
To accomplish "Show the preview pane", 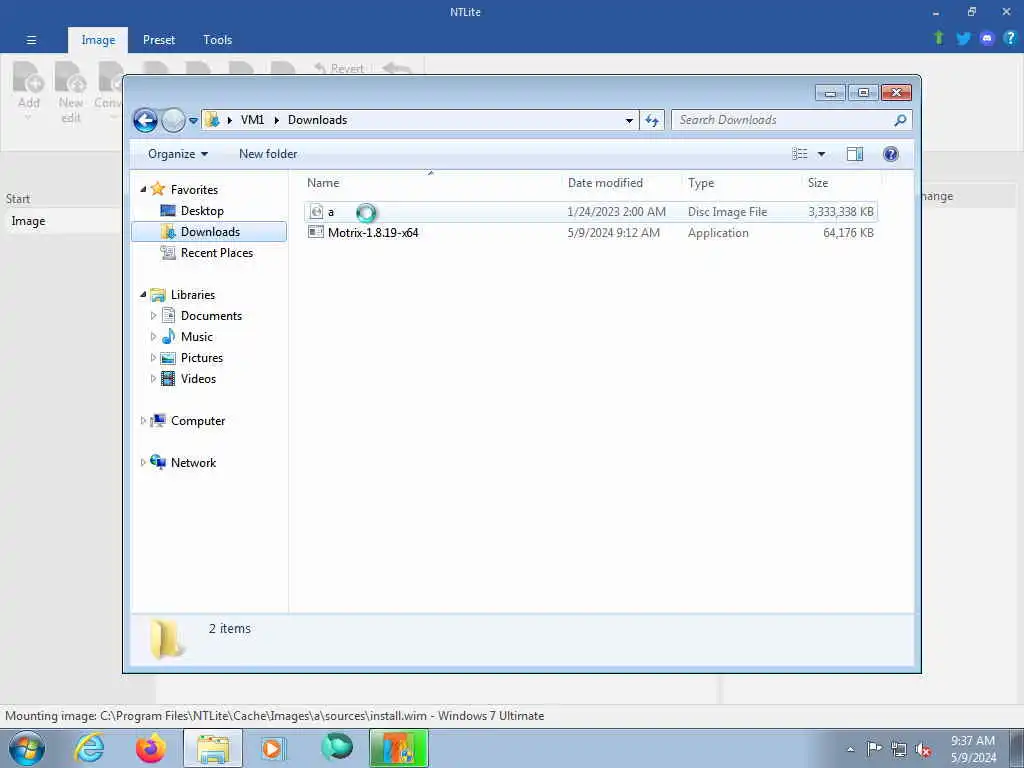I will tap(855, 154).
